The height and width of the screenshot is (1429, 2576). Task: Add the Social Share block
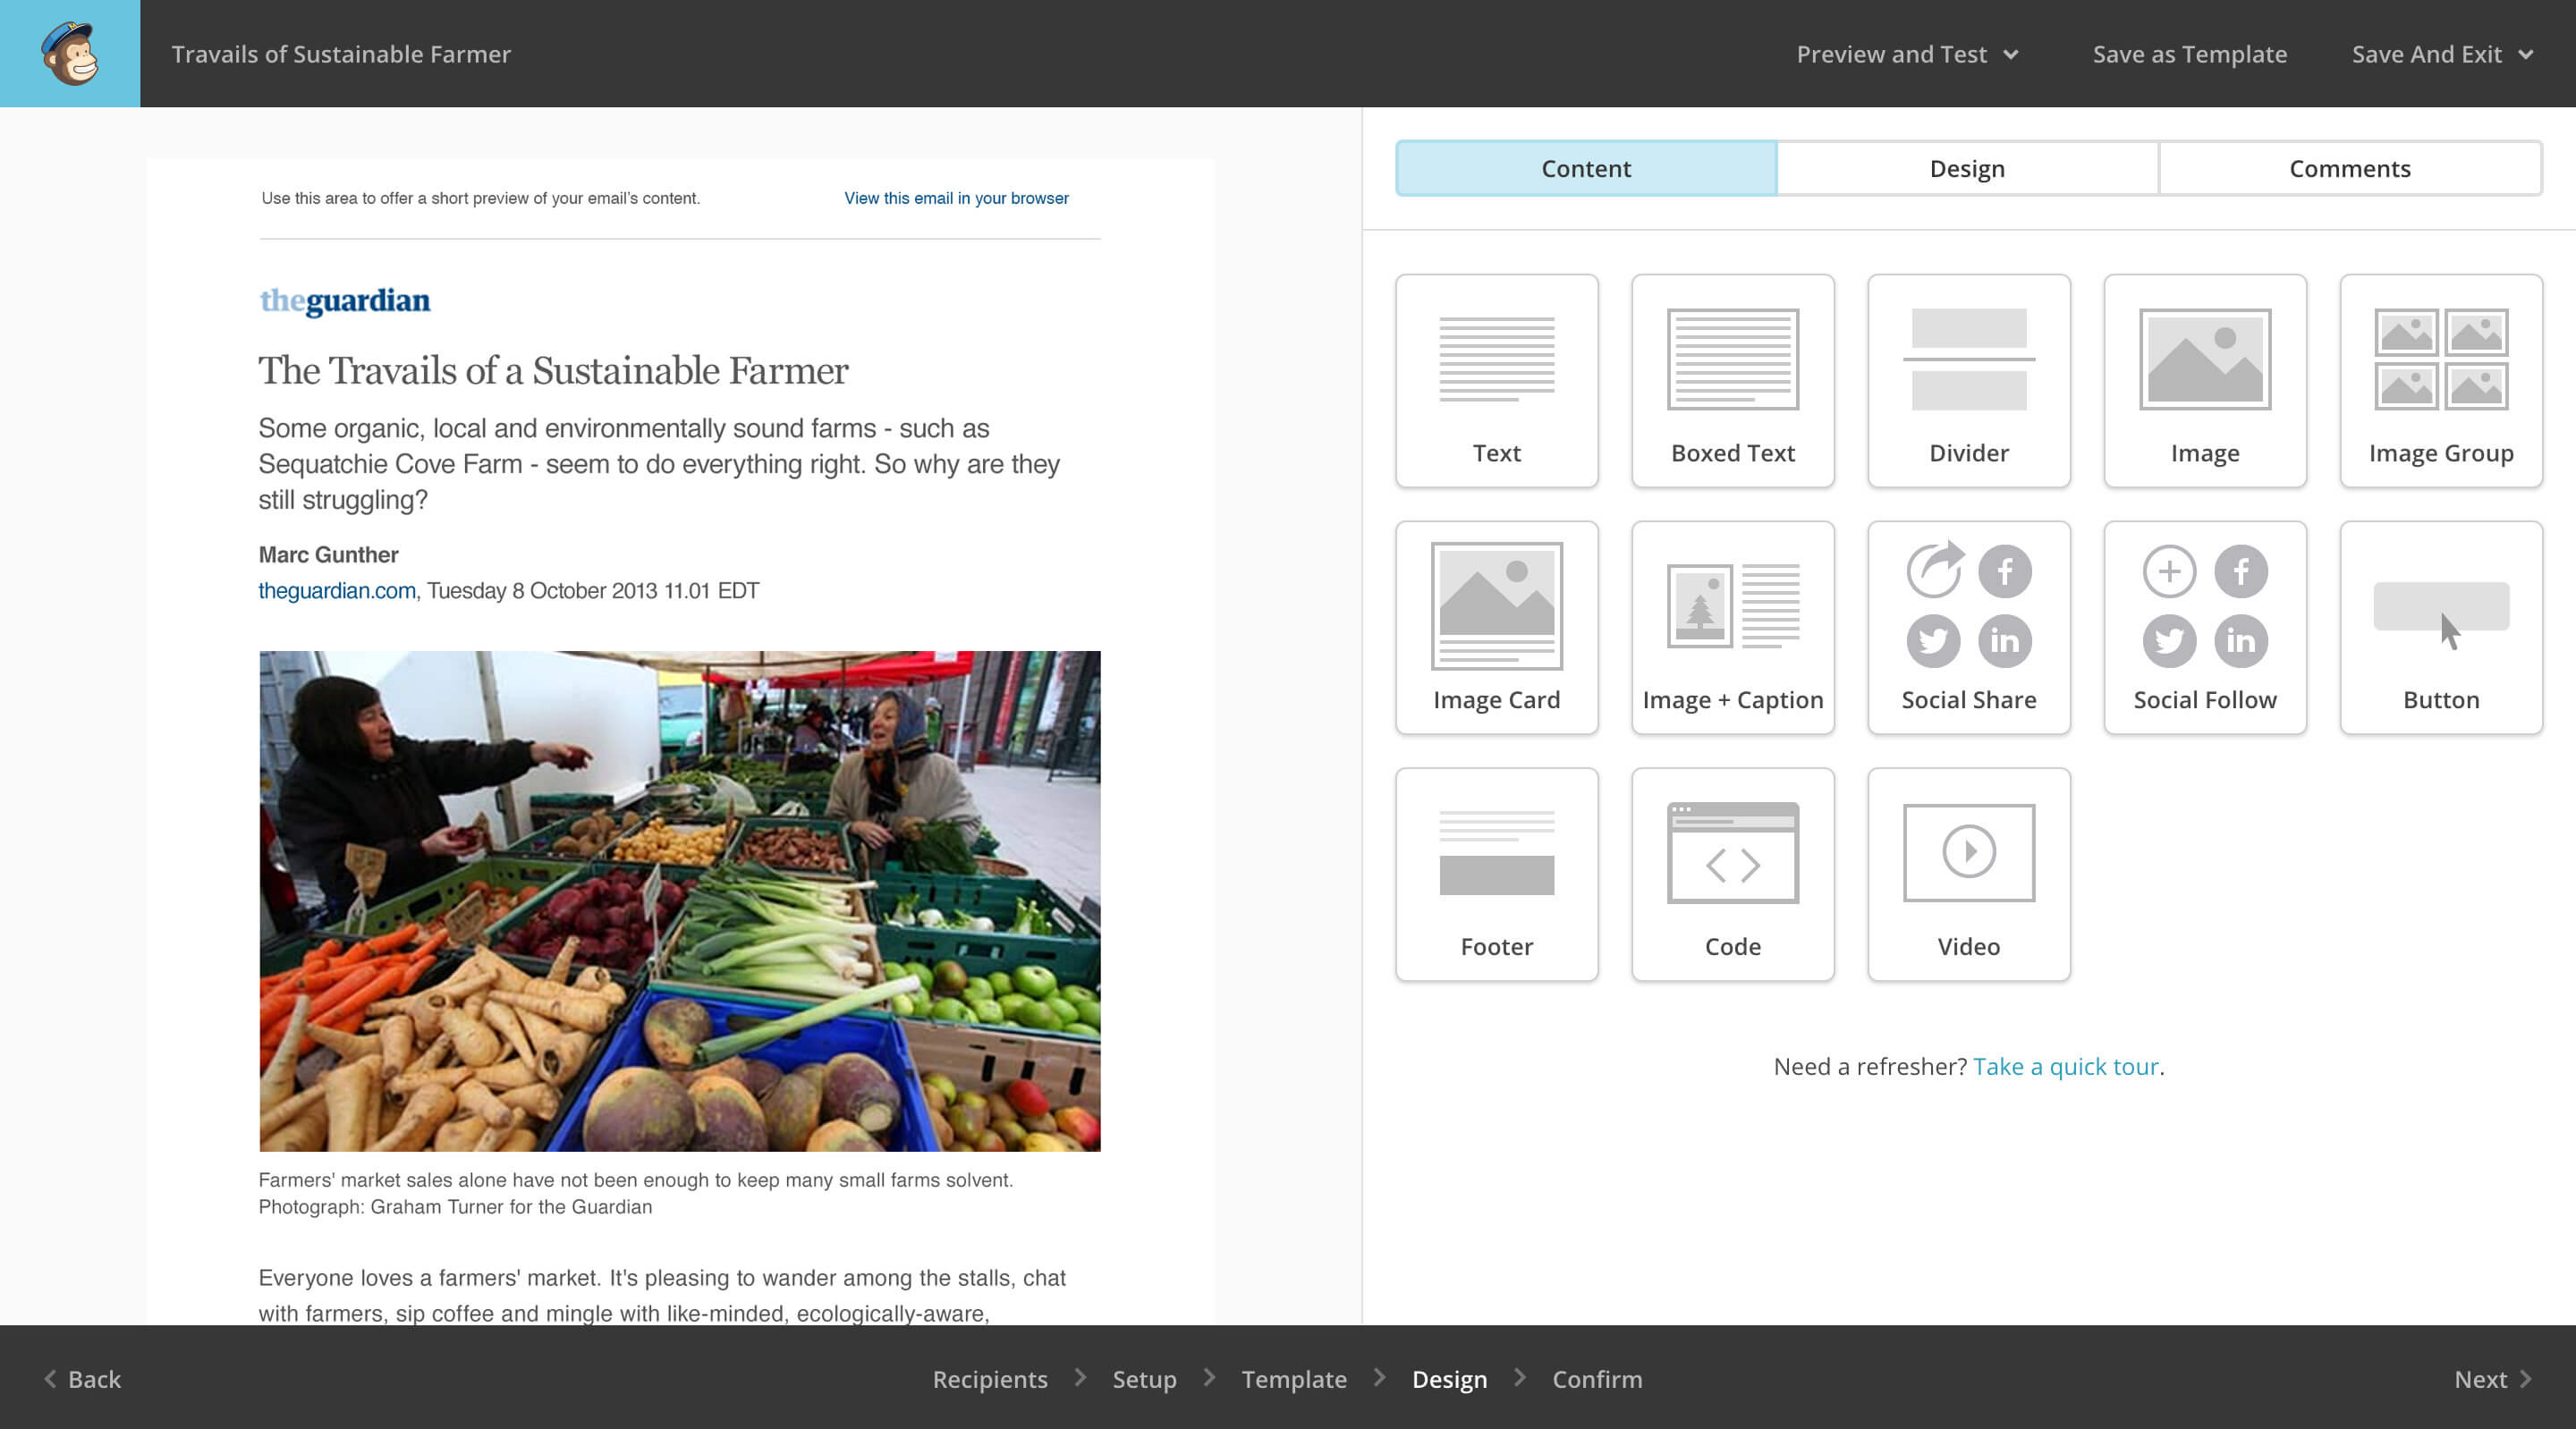point(1968,628)
